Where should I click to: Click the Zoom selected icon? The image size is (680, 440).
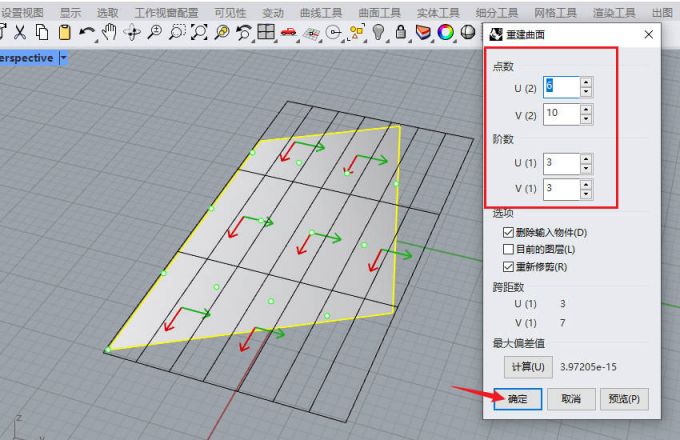[x=222, y=33]
